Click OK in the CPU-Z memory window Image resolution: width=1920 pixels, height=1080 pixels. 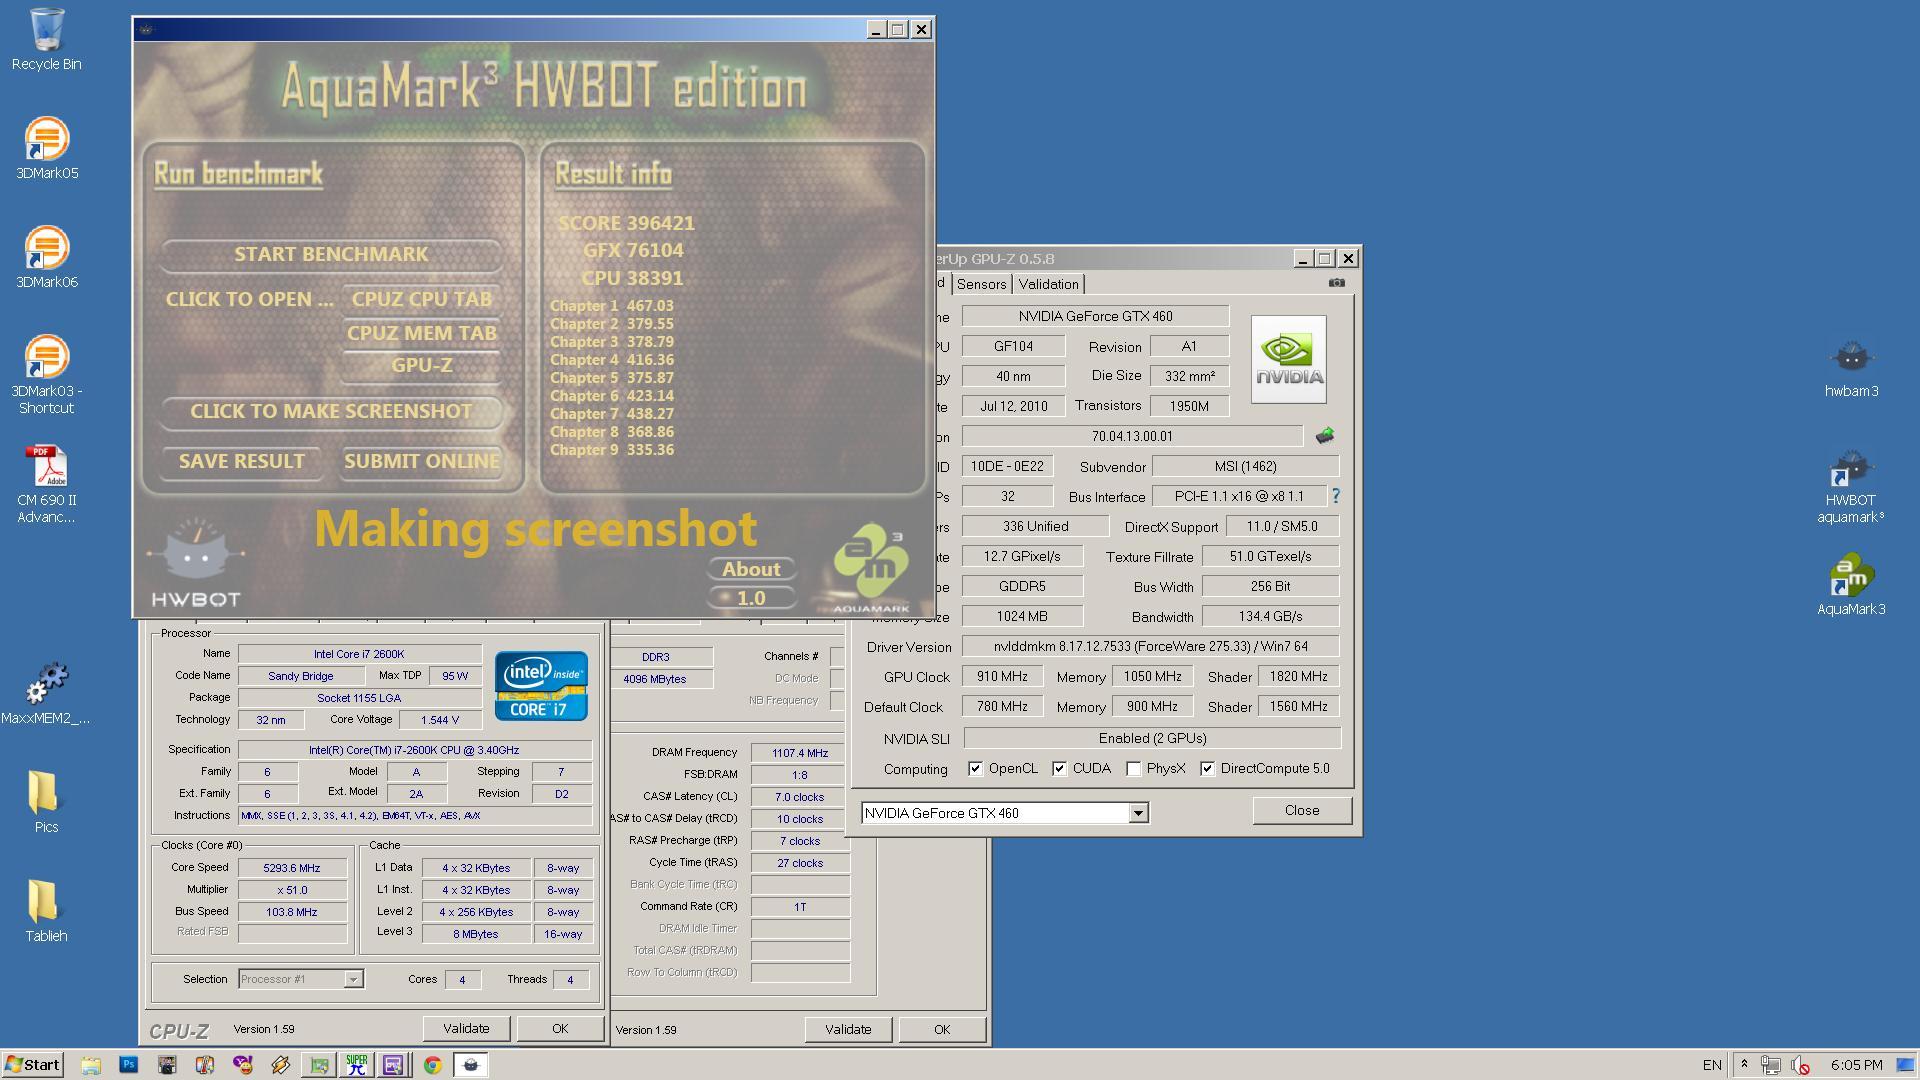942,1029
